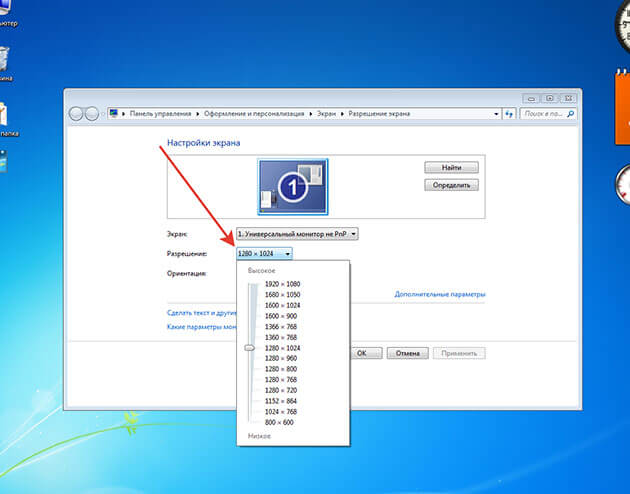Choose 1280 × 1024 in resolution list
Screen dimensions: 630x494
[282, 348]
